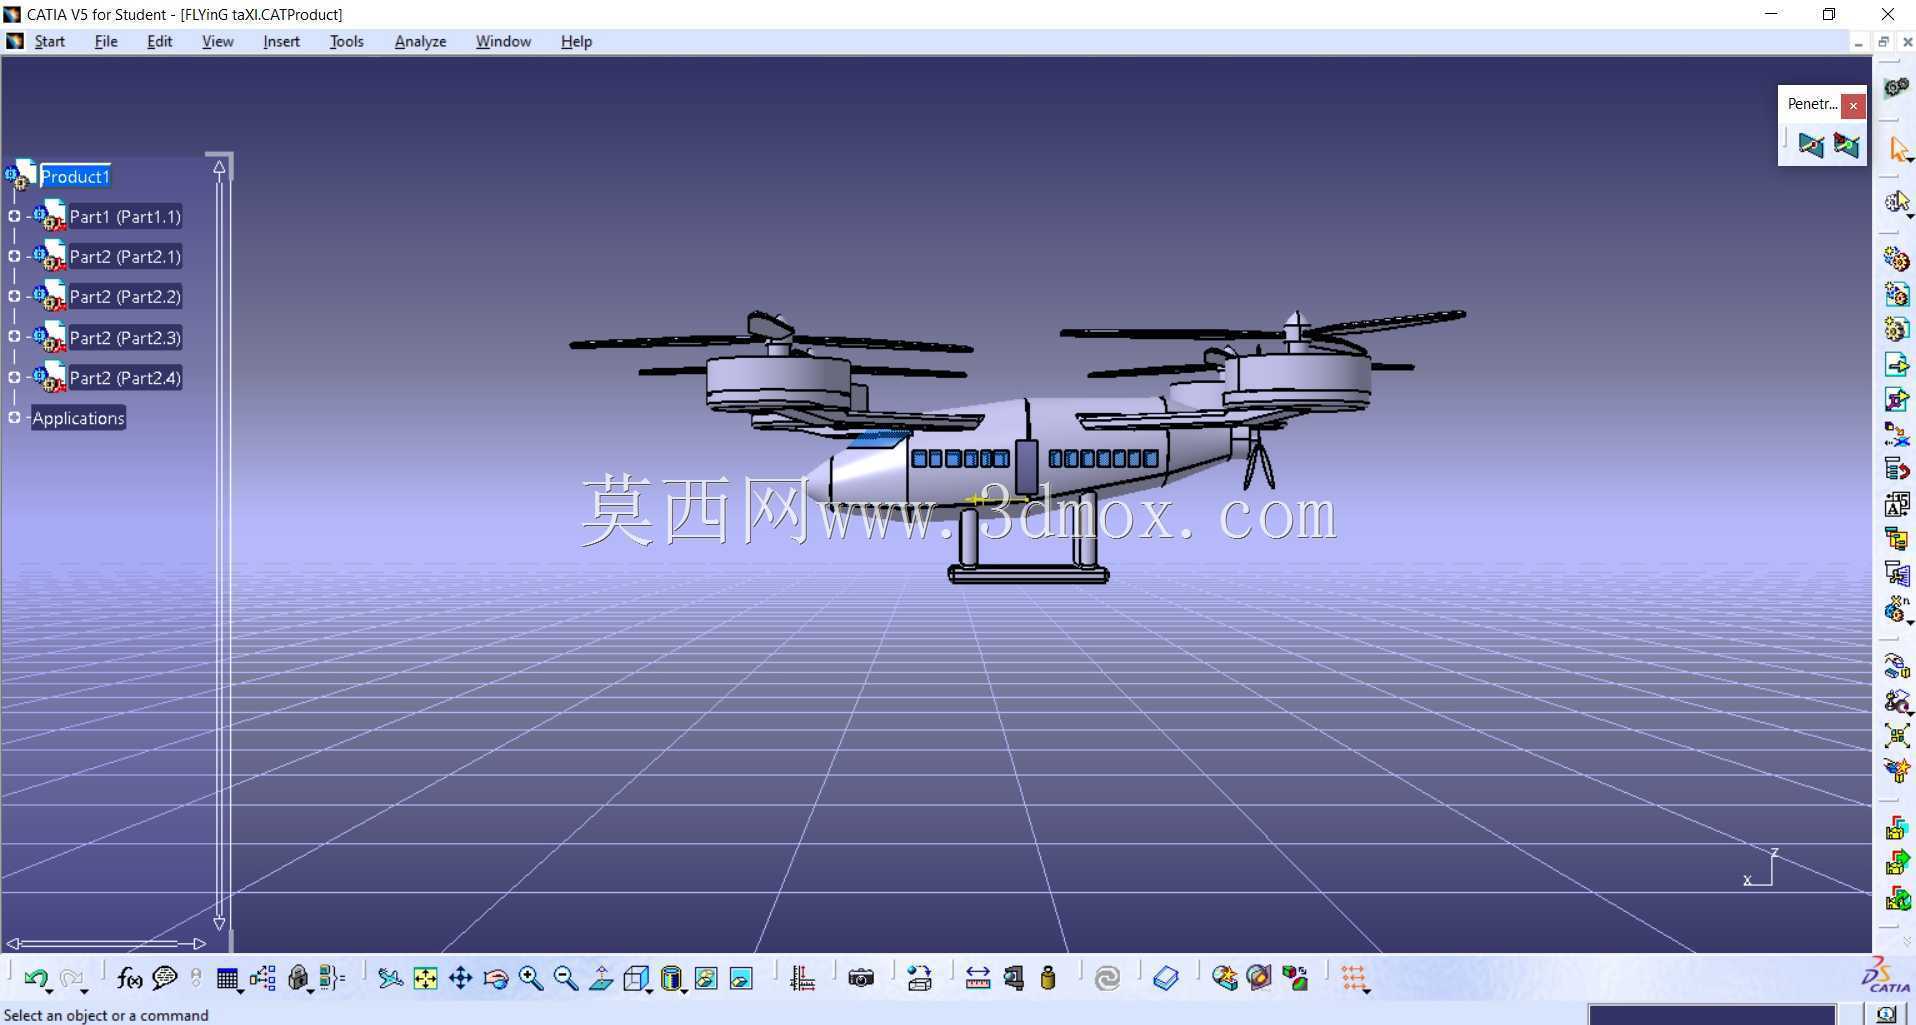Click Measure Between ruler icon
Image resolution: width=1916 pixels, height=1025 pixels.
click(x=978, y=978)
